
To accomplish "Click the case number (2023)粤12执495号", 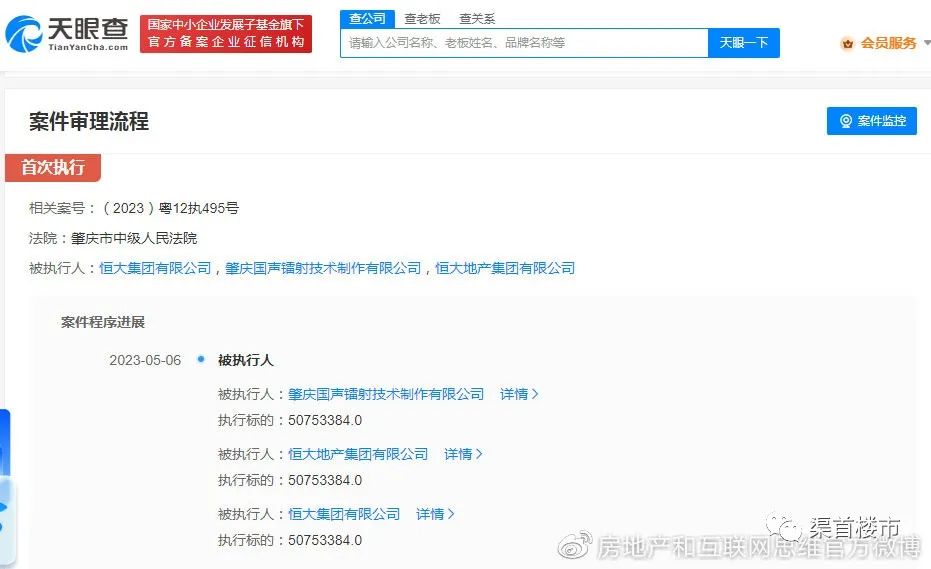I will coord(169,208).
